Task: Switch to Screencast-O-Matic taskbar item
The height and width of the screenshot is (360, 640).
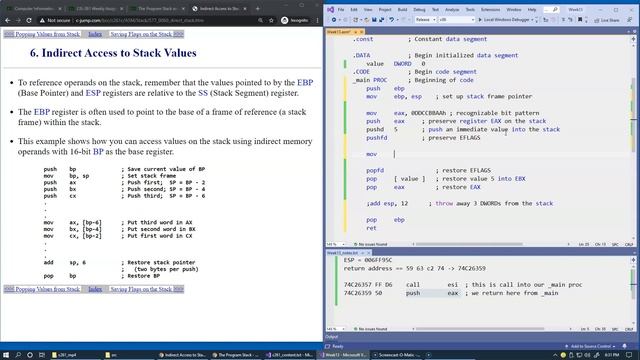Action: 398,355
